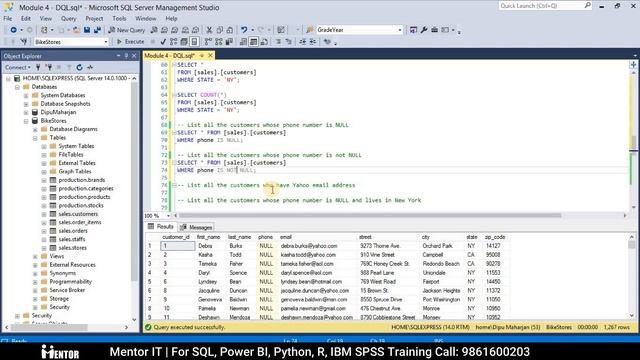Select the sales.orders table
Image resolution: width=640 pixels, height=360 pixels.
(x=73, y=231)
